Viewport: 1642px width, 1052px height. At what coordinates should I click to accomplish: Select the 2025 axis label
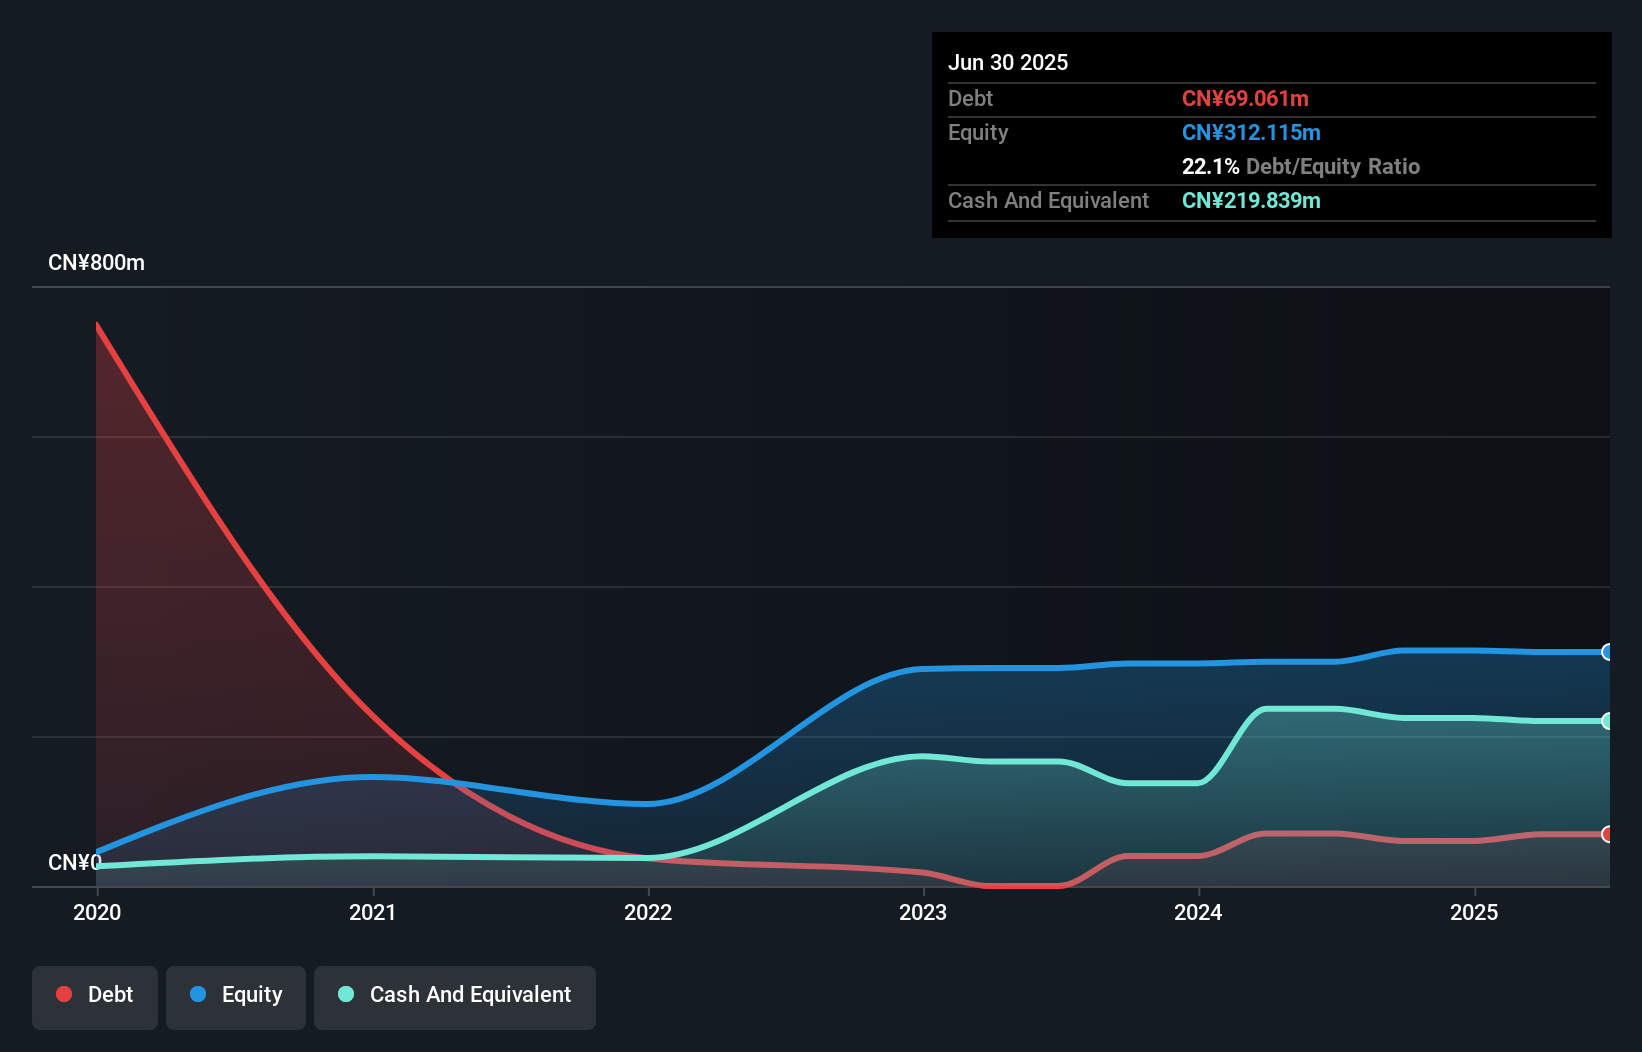click(x=1476, y=912)
